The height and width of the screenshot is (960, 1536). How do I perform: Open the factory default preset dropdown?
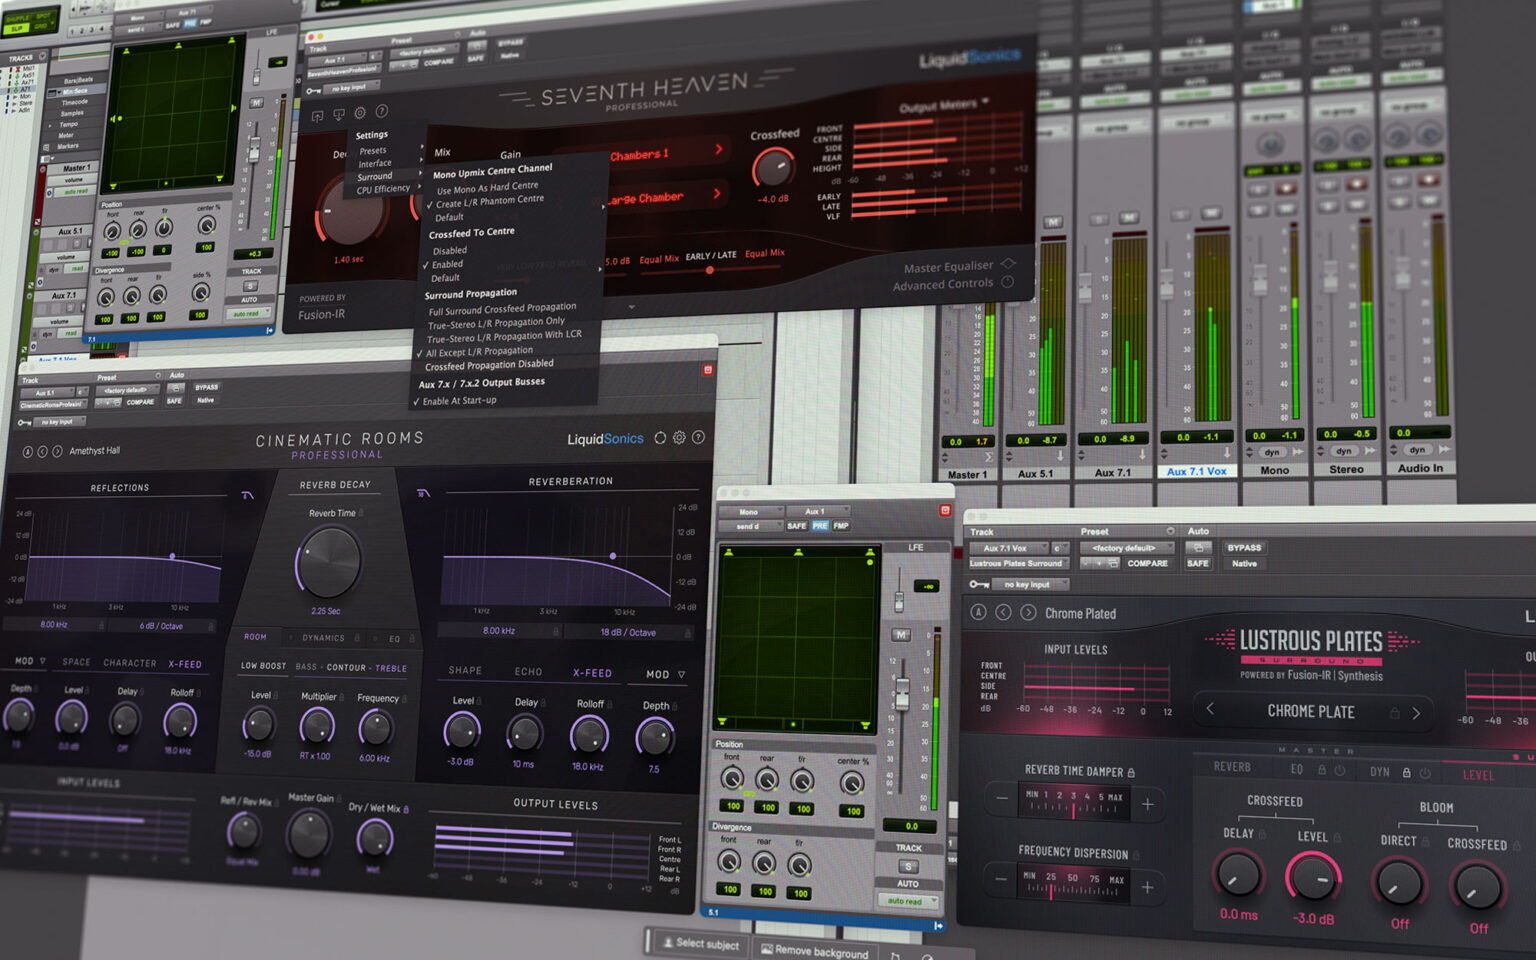(1125, 548)
